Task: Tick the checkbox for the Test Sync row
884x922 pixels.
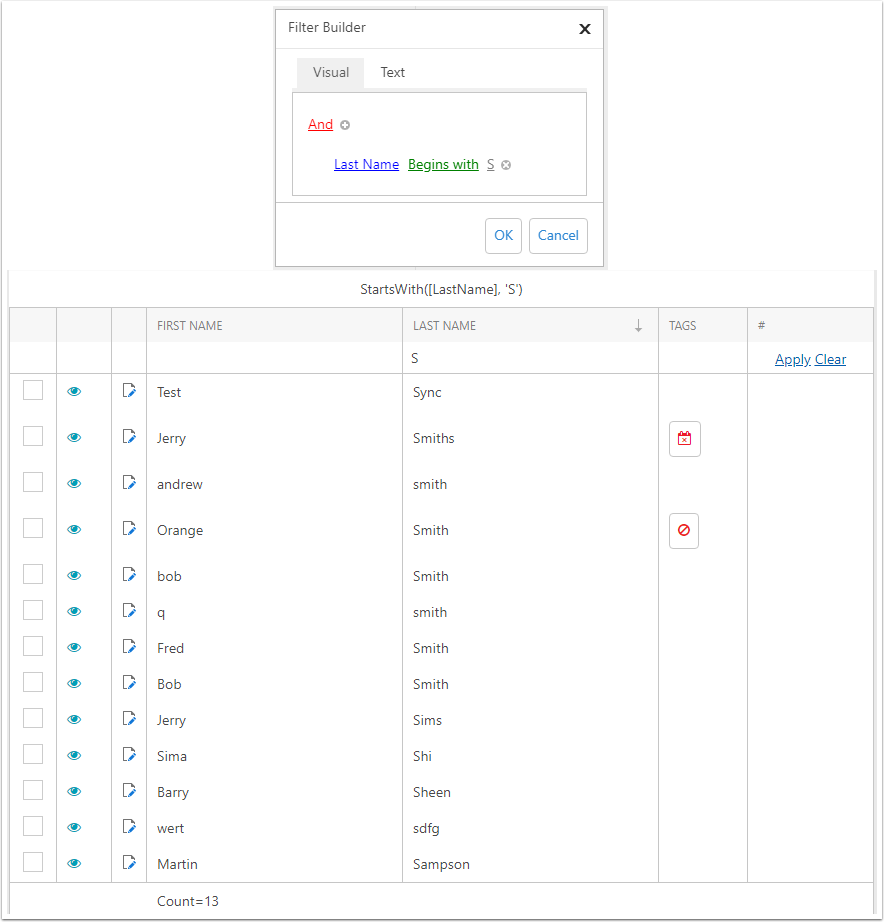Action: 33,390
